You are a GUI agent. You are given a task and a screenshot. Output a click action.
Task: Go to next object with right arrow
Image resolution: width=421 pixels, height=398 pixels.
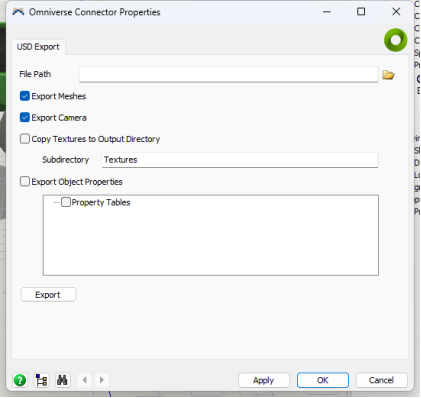102,380
